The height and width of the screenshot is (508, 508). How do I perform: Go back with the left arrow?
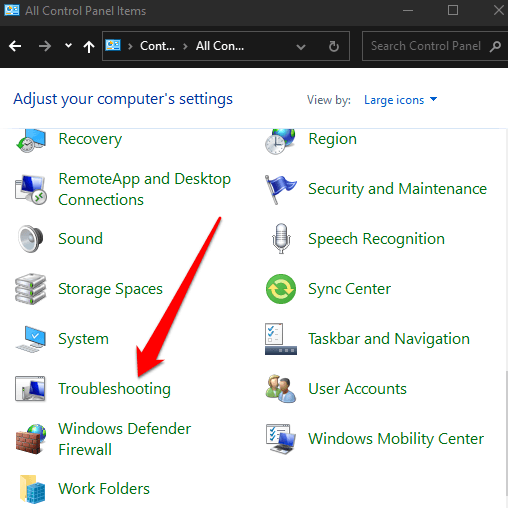[x=15, y=46]
